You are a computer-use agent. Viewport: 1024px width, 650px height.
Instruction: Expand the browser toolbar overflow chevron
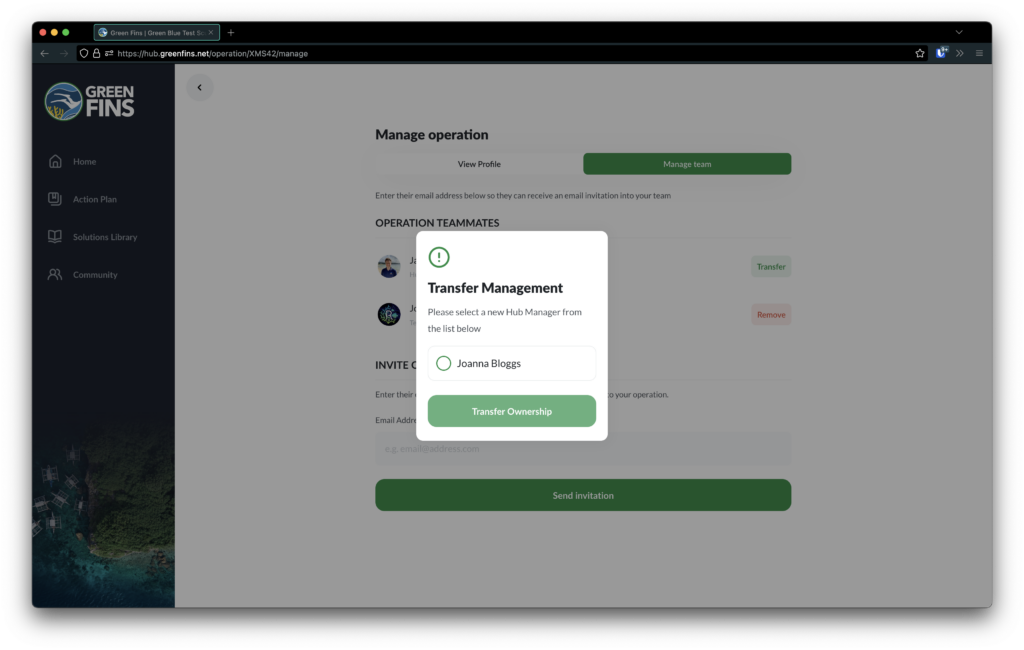tap(959, 53)
